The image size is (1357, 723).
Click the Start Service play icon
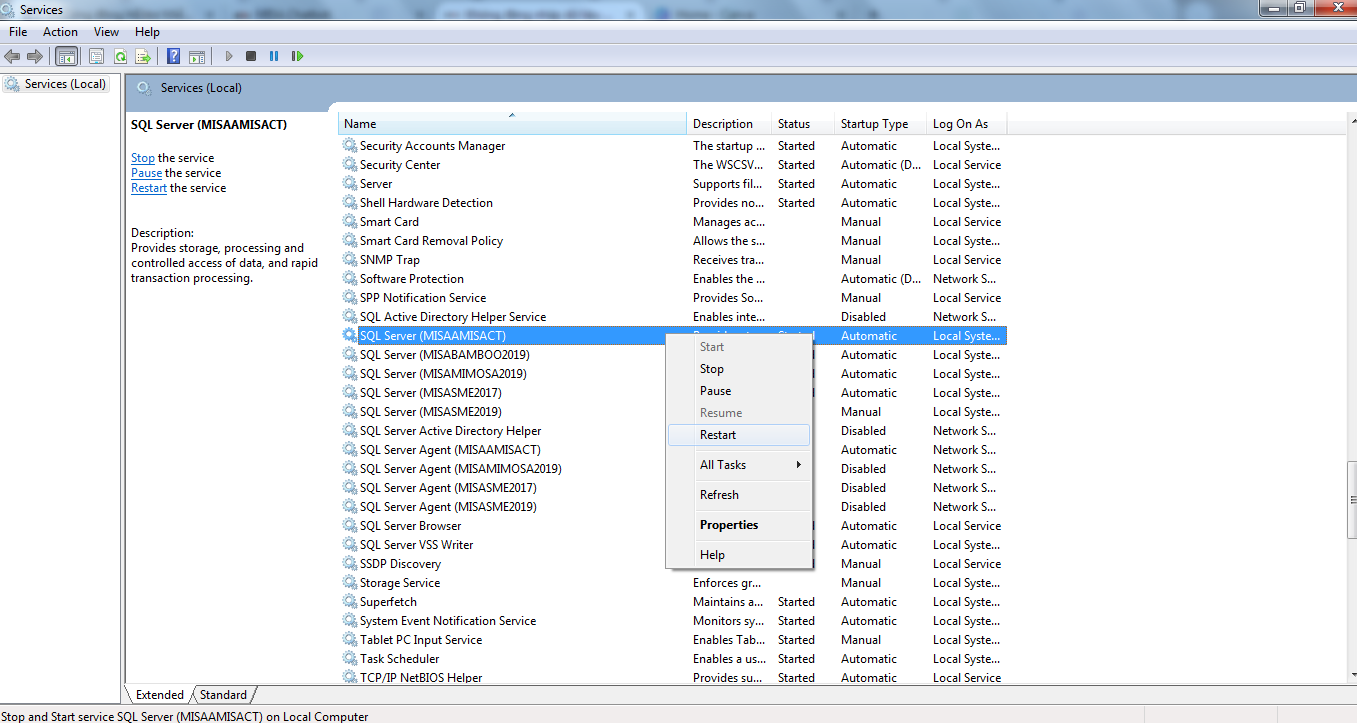229,56
